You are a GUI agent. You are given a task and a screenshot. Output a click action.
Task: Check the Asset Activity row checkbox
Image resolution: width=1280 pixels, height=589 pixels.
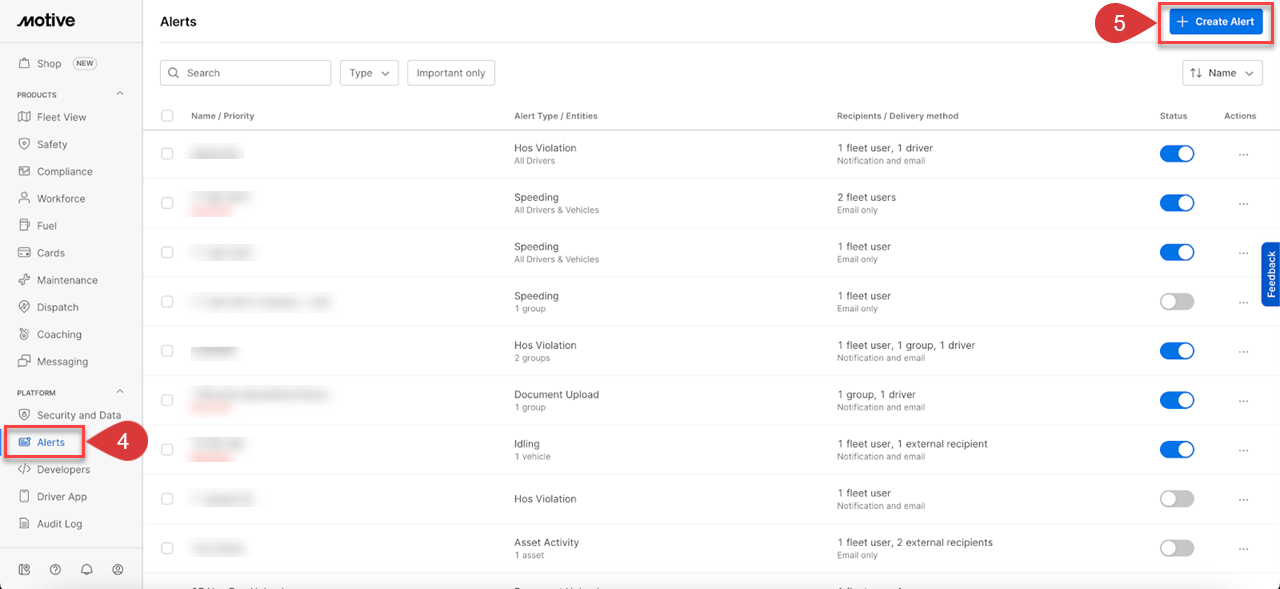tap(167, 548)
